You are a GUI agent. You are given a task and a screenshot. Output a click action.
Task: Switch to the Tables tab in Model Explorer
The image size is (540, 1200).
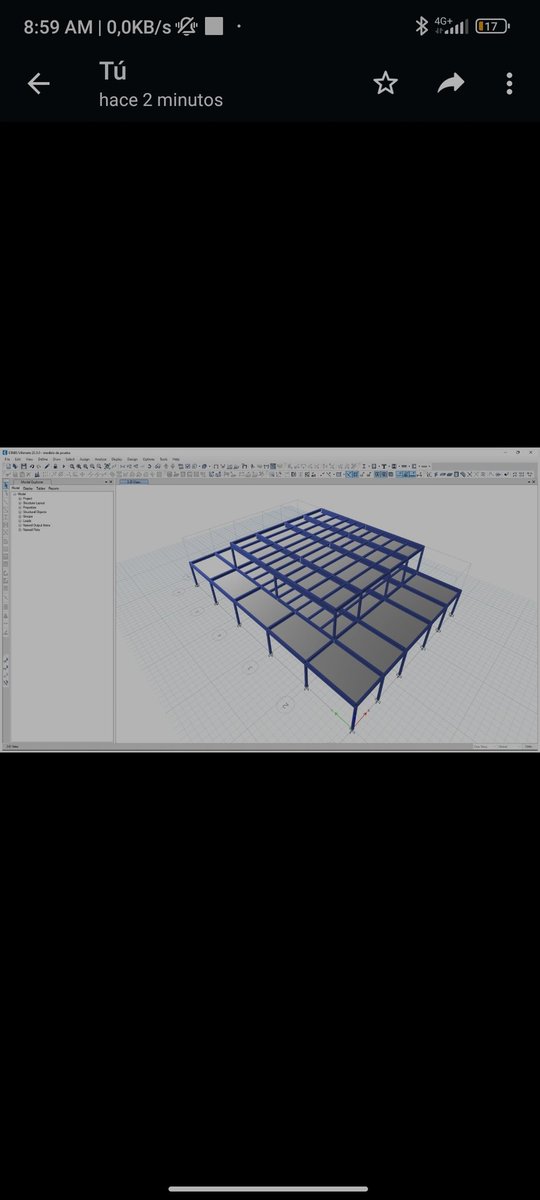41,488
